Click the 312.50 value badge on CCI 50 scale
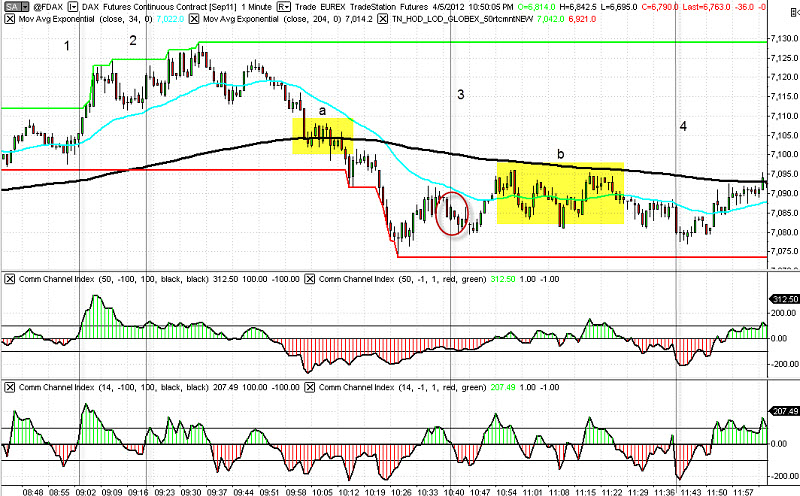 click(784, 299)
